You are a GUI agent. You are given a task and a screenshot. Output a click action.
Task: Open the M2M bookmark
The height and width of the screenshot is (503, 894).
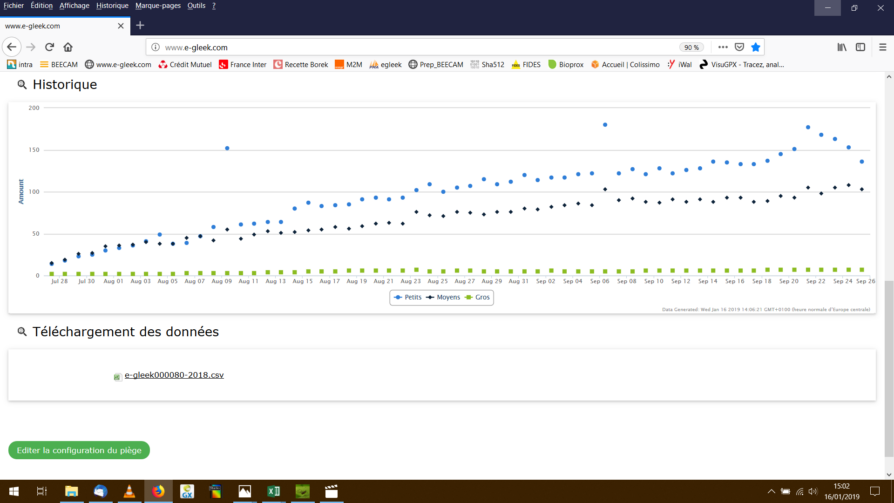coord(348,64)
